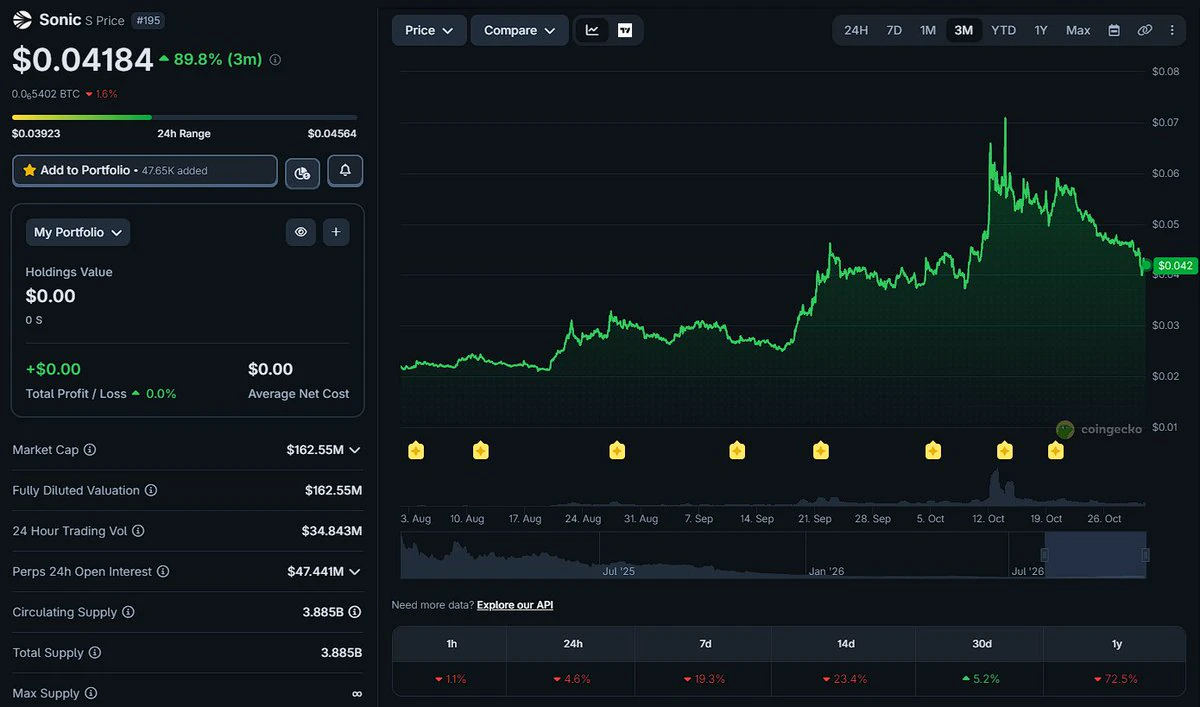
Task: Click the $0.042 current price label
Action: pyautogui.click(x=1175, y=265)
